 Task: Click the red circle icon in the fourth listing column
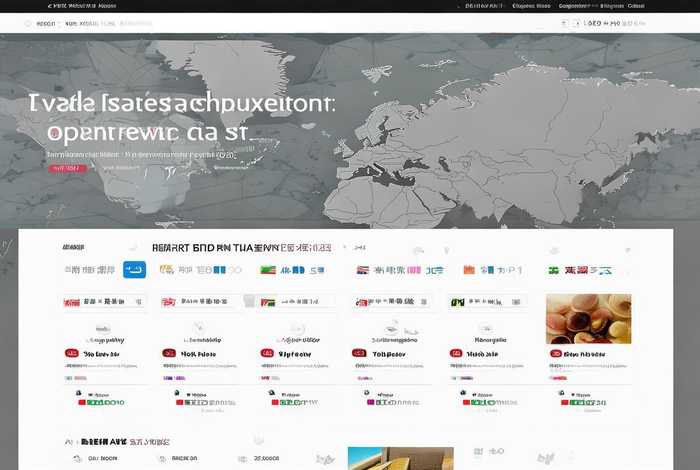[x=358, y=353]
